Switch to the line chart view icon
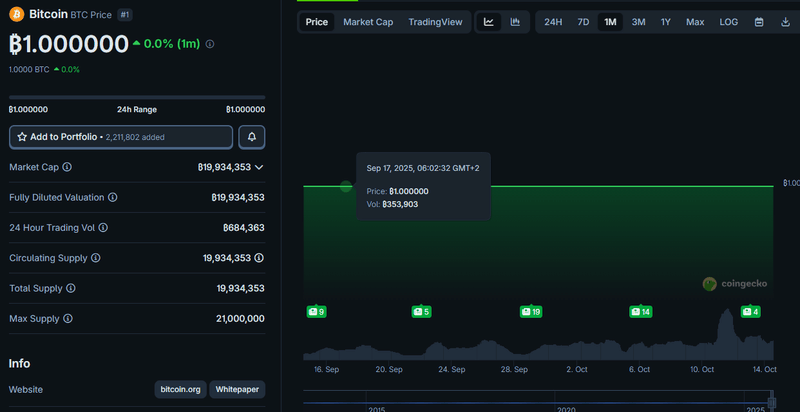The height and width of the screenshot is (412, 800). coord(489,22)
